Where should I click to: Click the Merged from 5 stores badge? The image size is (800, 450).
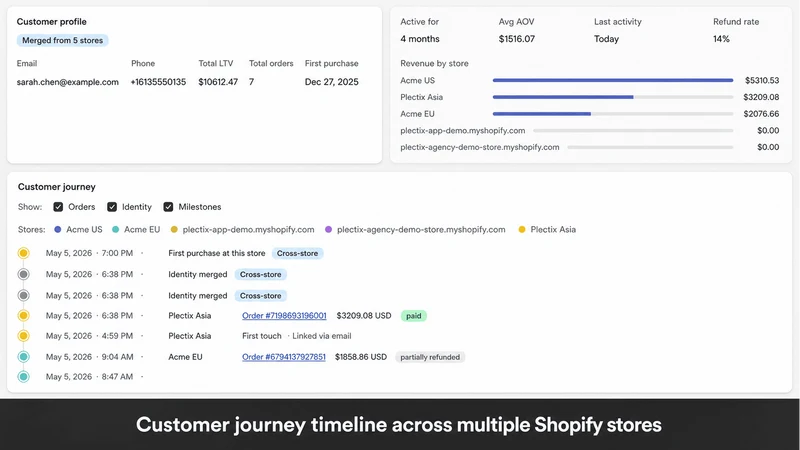click(x=62, y=40)
